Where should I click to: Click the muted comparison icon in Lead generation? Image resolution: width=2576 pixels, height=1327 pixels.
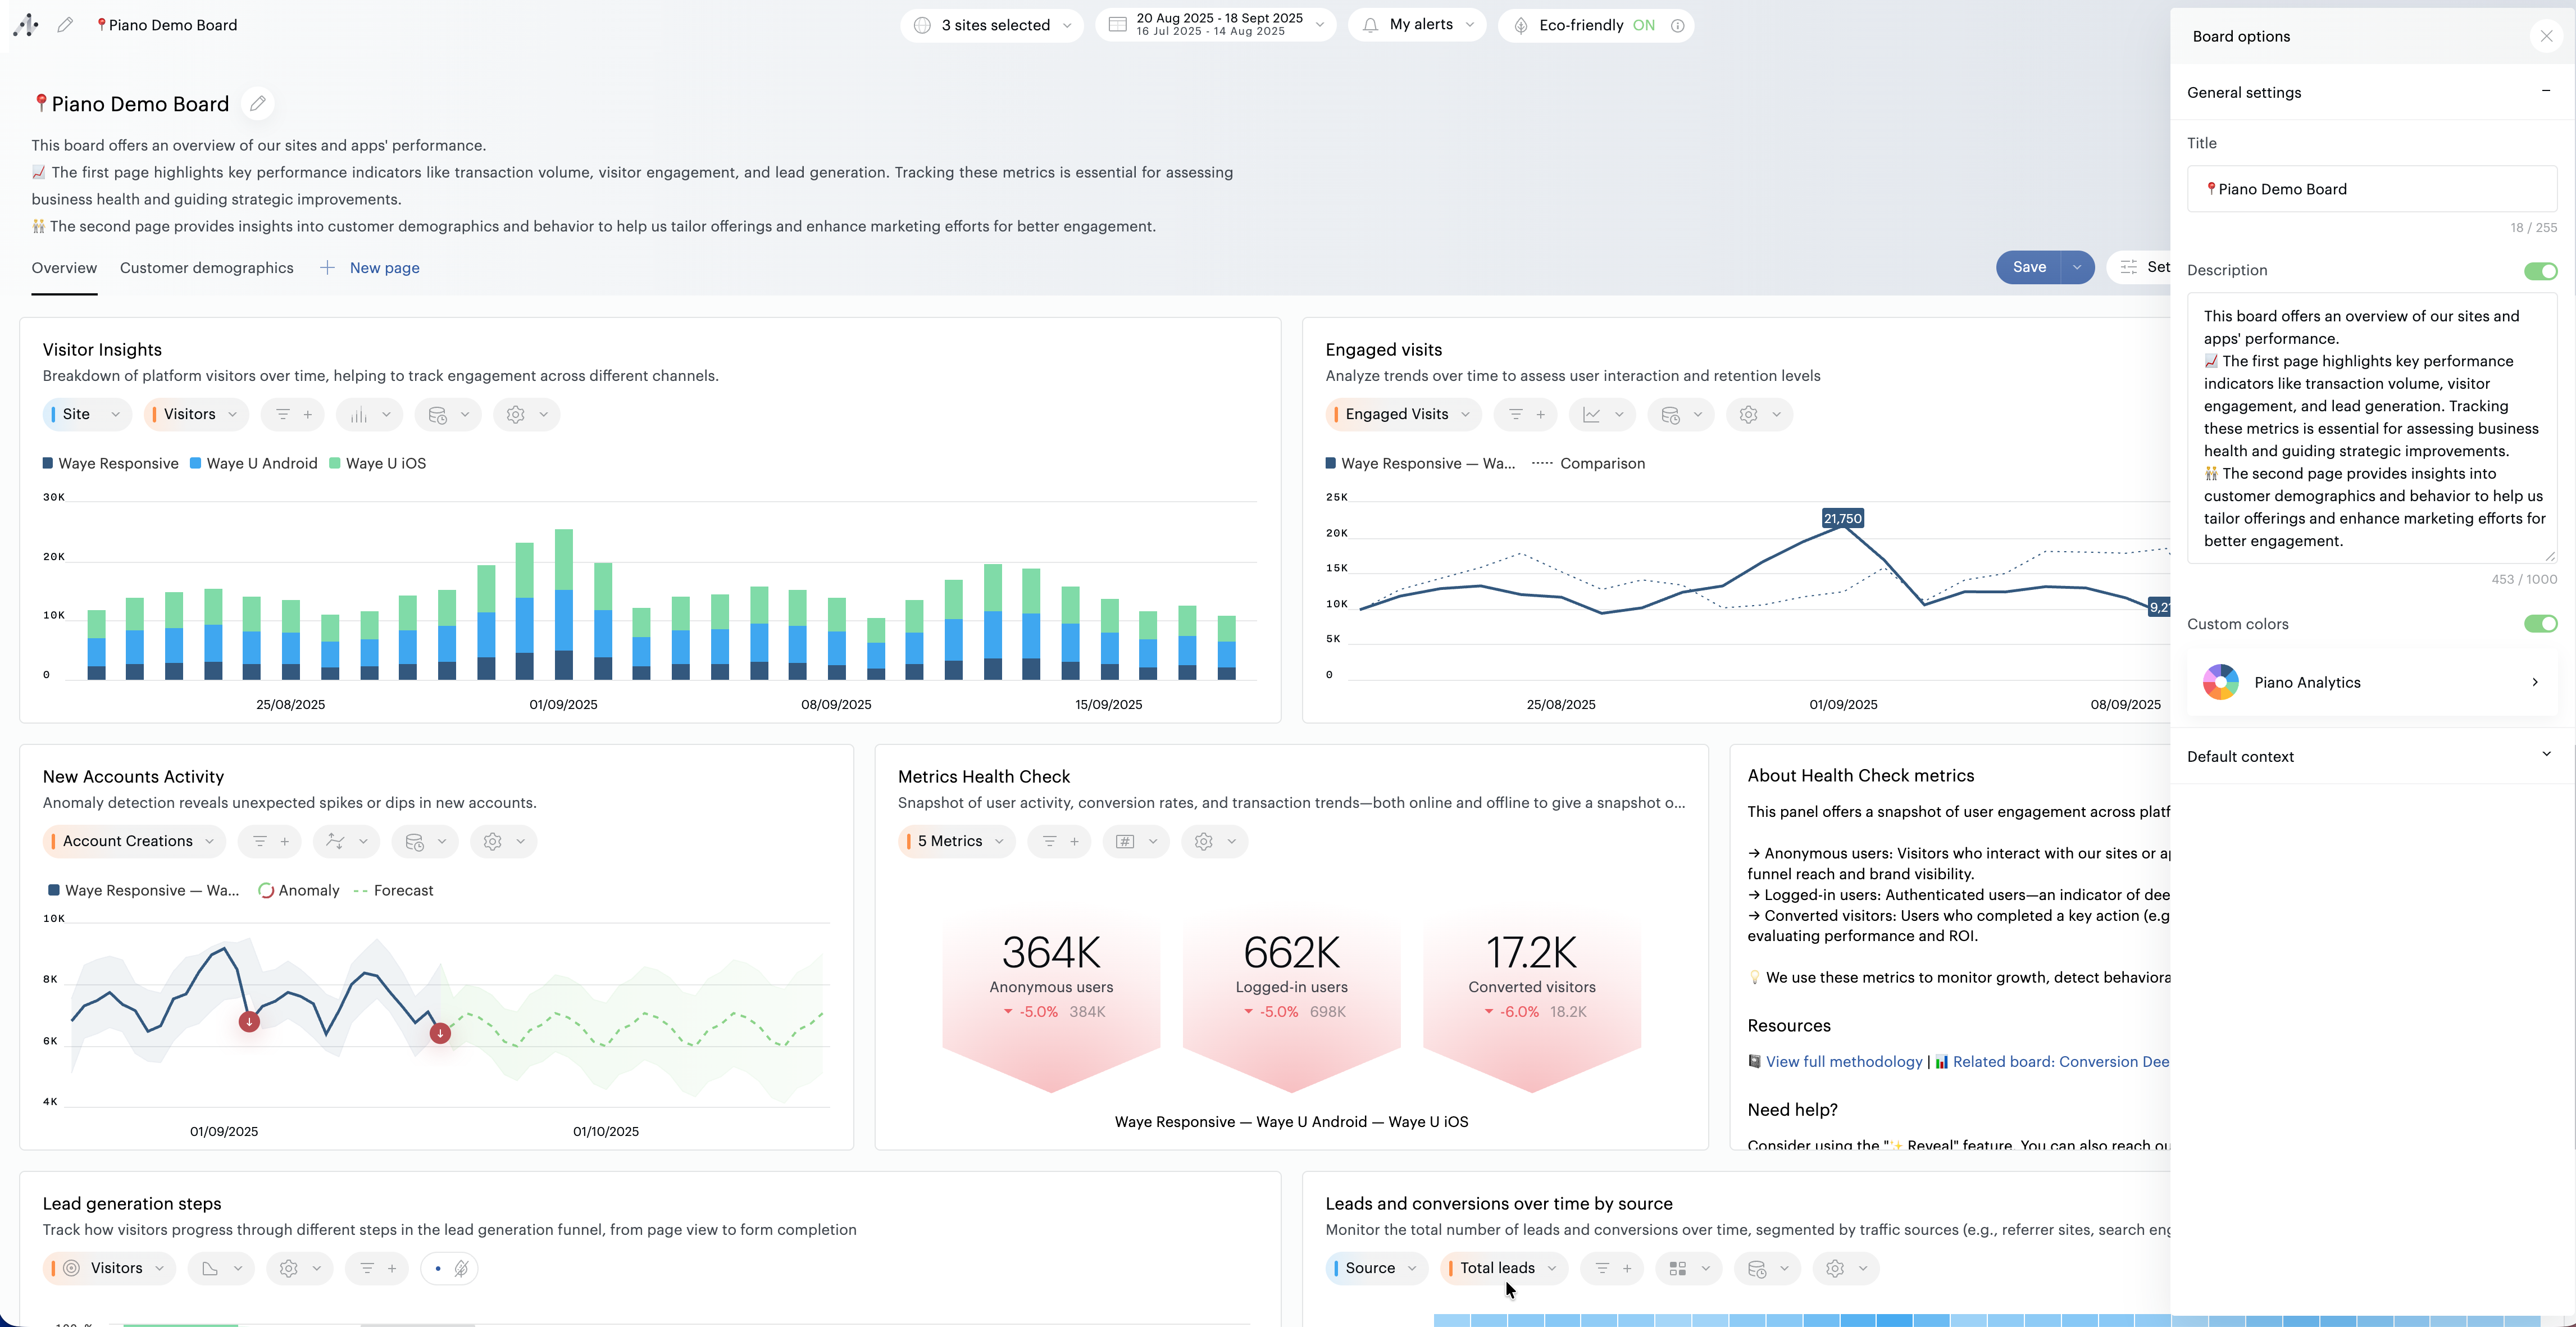(461, 1268)
